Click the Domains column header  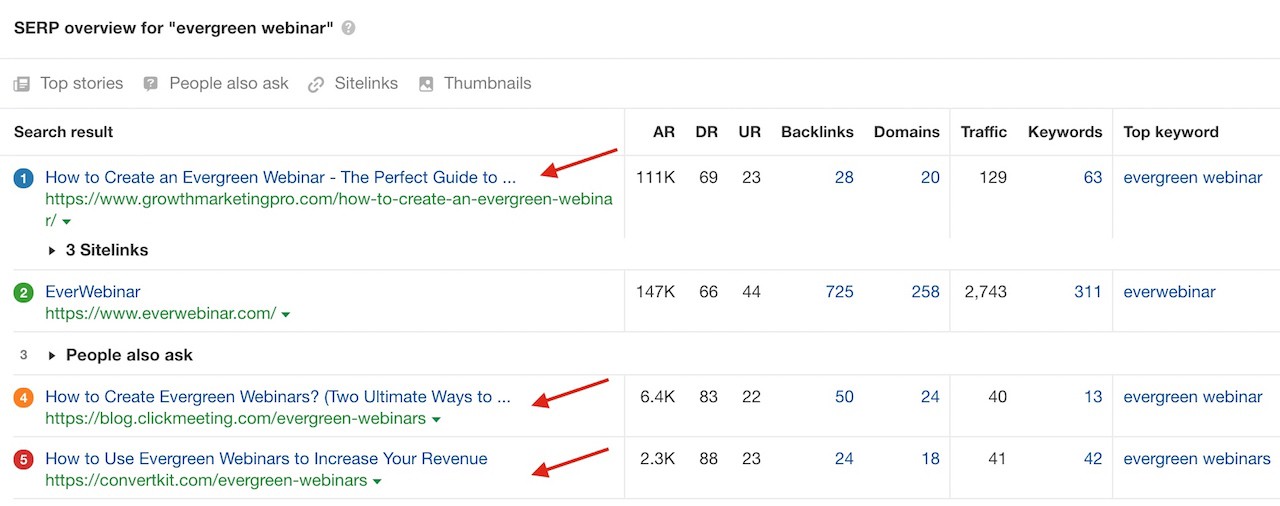[x=907, y=132]
